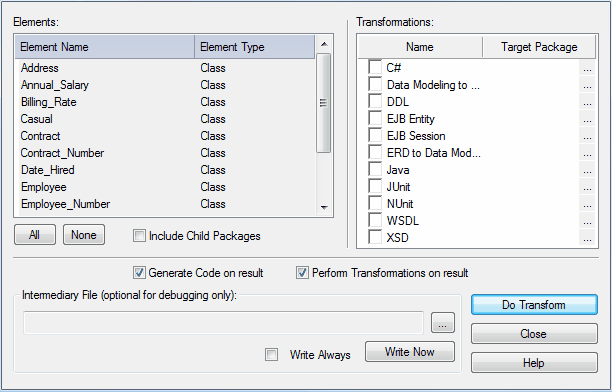Enable the Write Always checkbox
The image size is (612, 392).
(271, 355)
